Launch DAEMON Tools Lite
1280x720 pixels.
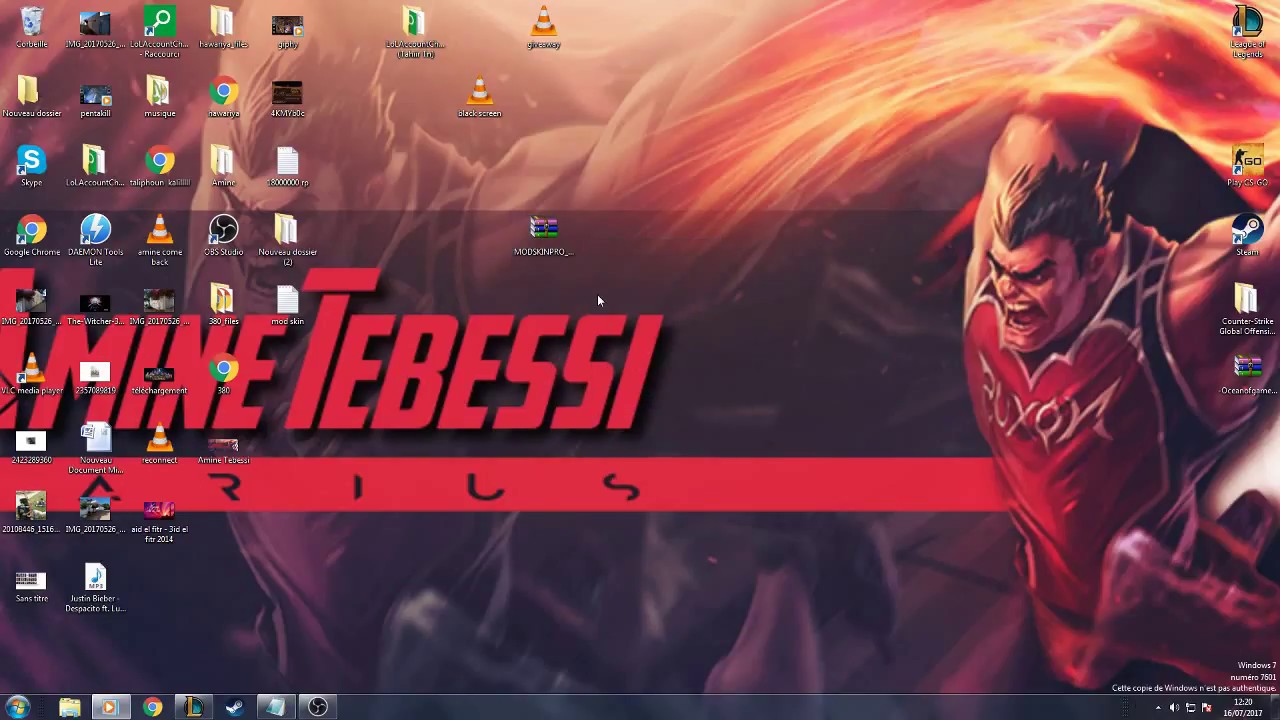click(95, 240)
